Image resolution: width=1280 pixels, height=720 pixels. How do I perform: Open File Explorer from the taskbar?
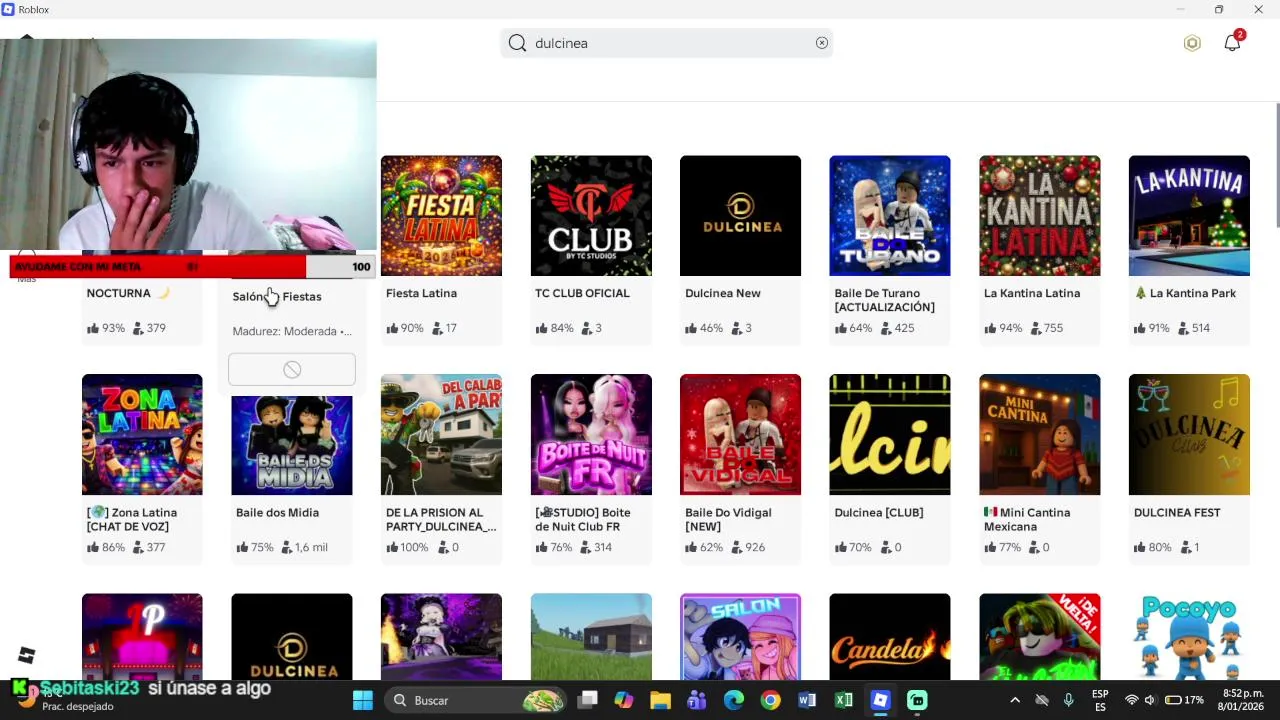(660, 700)
